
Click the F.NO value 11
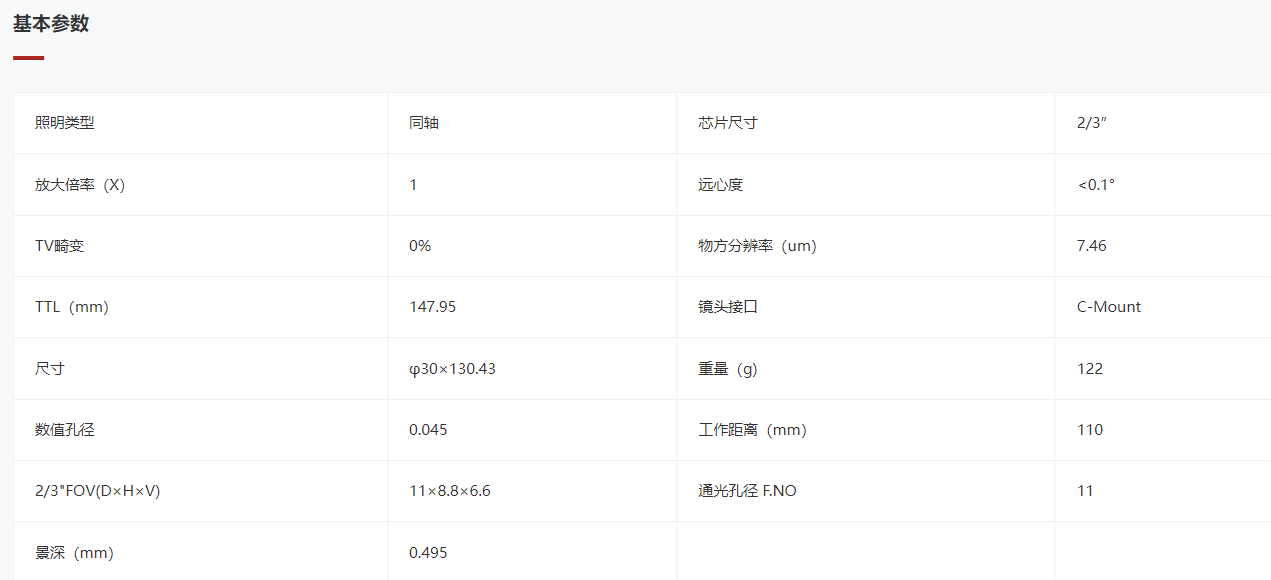click(1086, 491)
